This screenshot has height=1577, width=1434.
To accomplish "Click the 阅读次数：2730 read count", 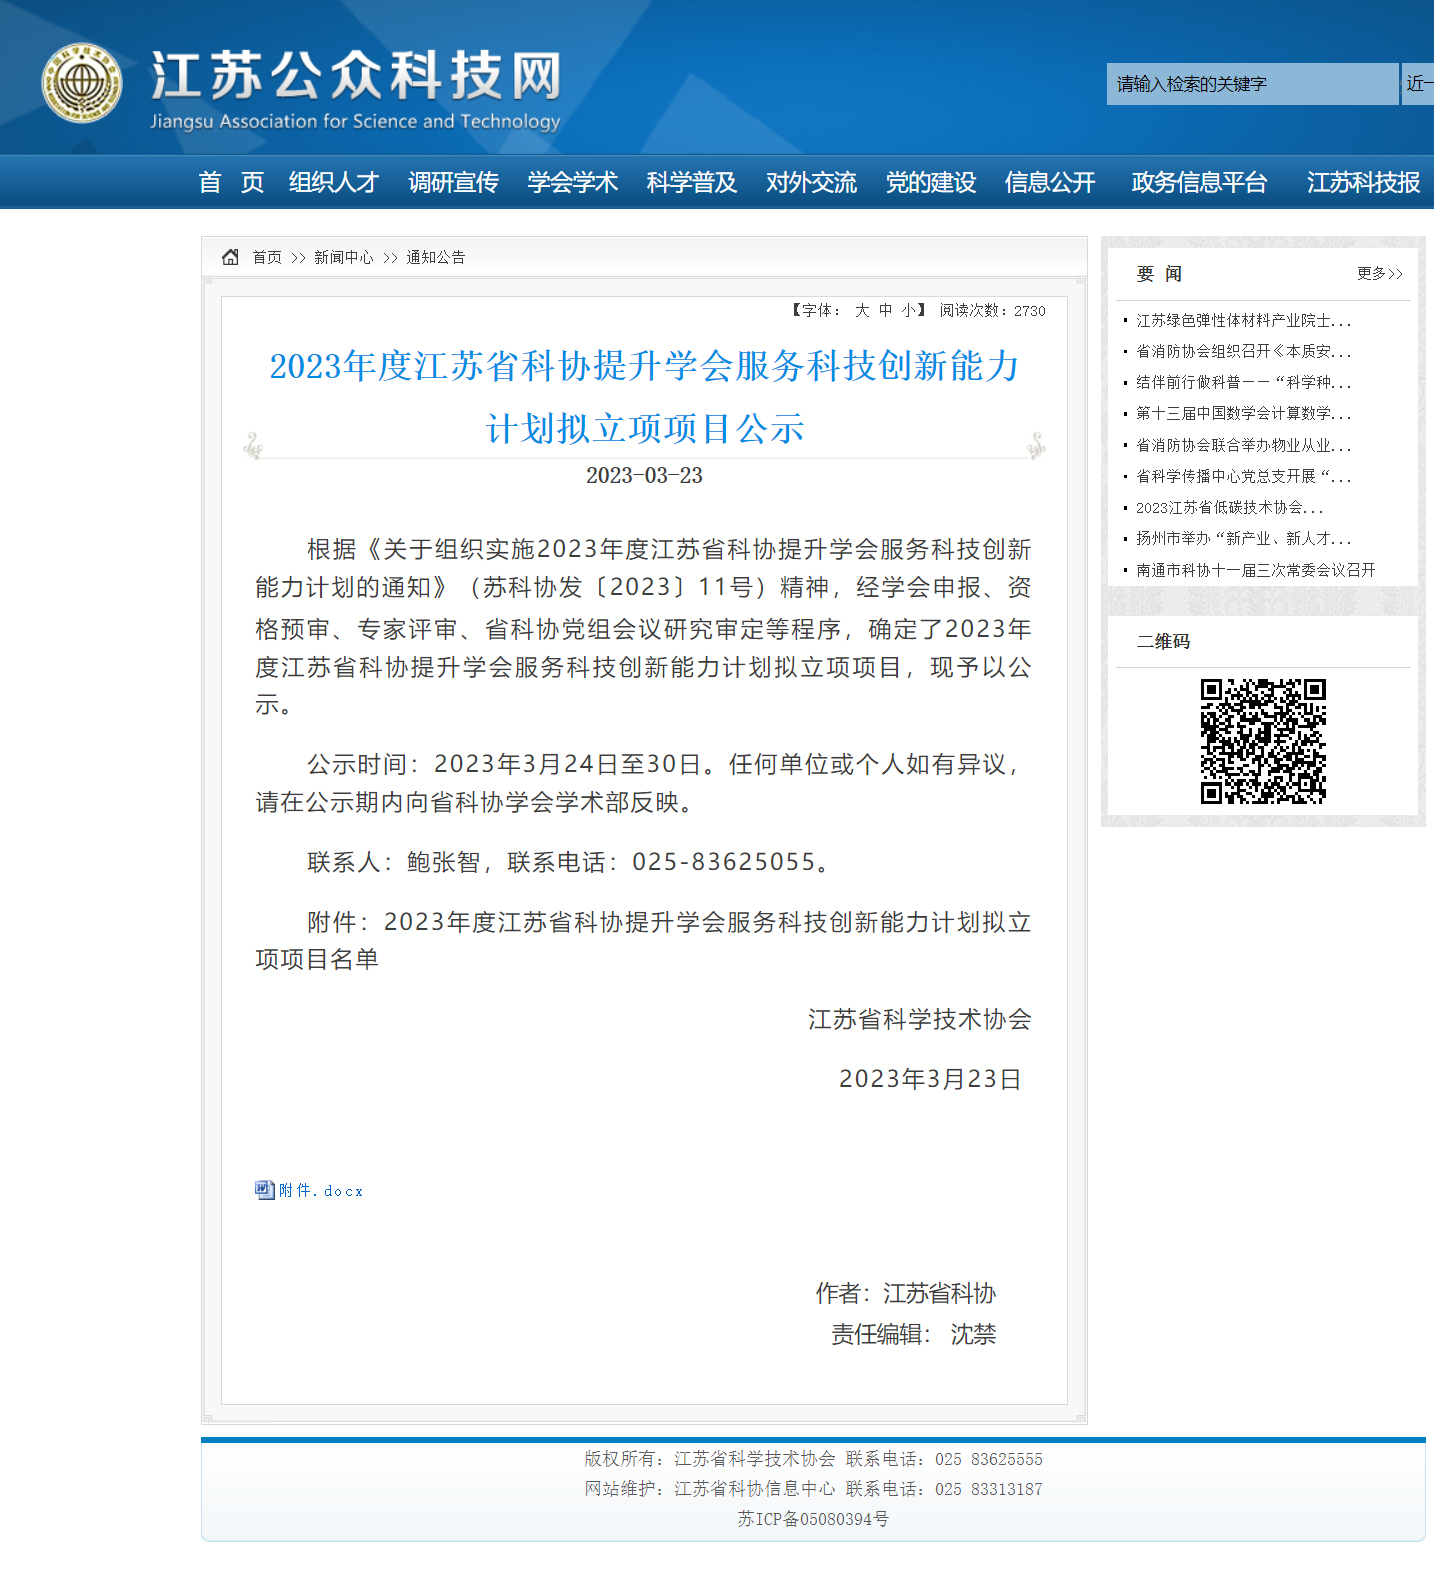I will (x=992, y=310).
